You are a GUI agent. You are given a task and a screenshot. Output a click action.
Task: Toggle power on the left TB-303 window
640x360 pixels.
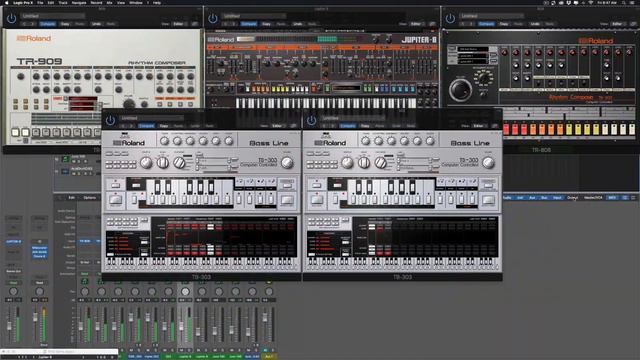[110, 120]
